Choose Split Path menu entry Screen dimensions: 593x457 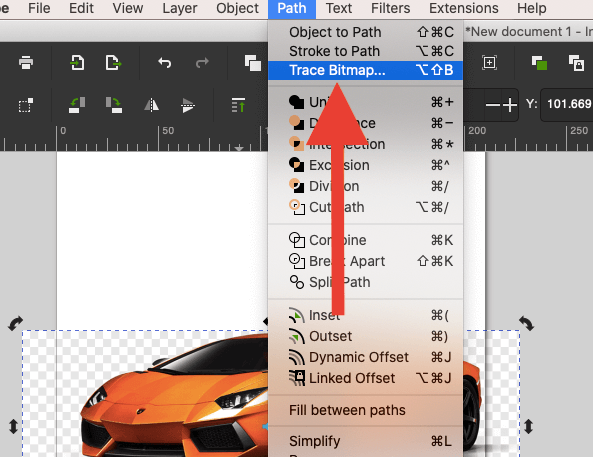pyautogui.click(x=365, y=282)
